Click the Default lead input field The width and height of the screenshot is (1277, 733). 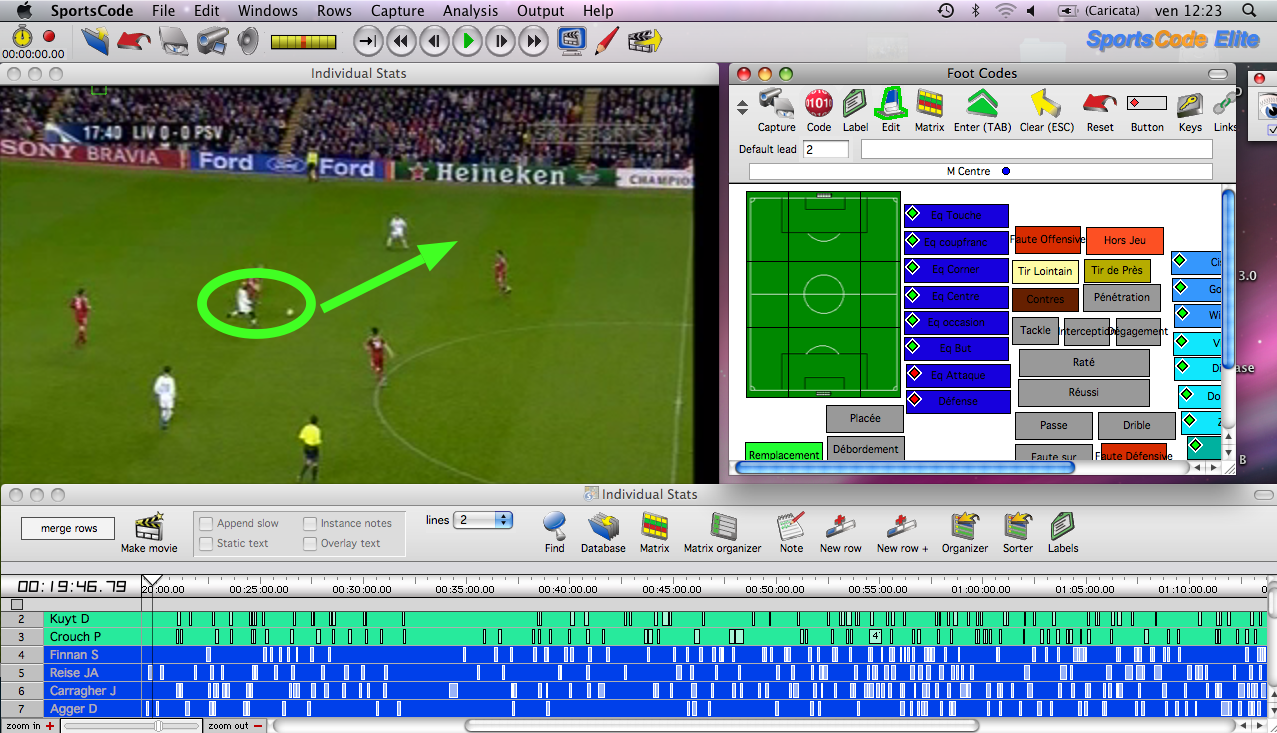[825, 149]
